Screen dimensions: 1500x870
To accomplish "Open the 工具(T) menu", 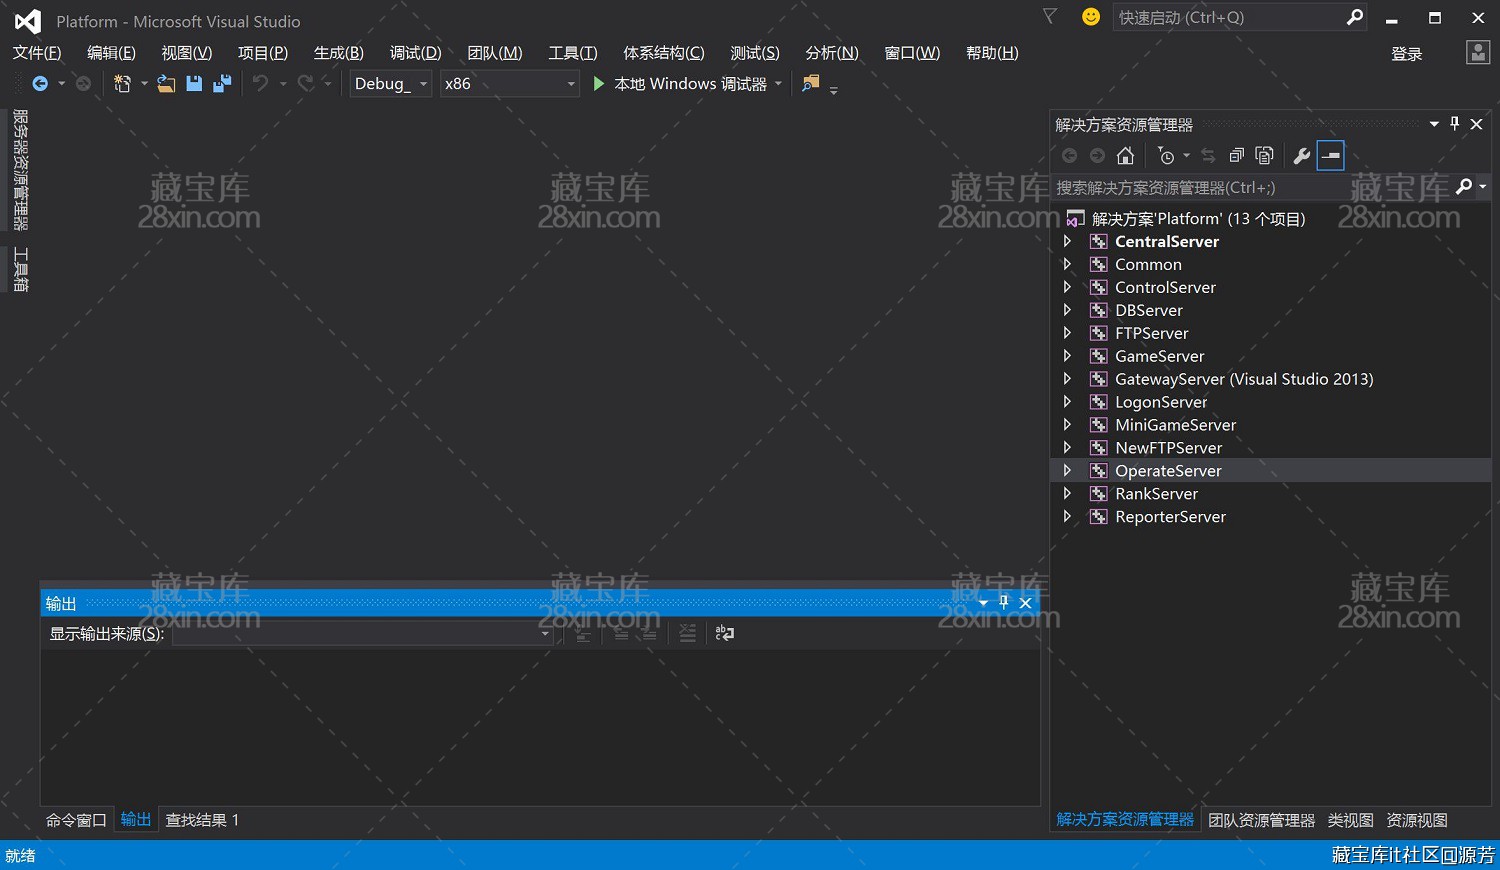I will pyautogui.click(x=572, y=53).
